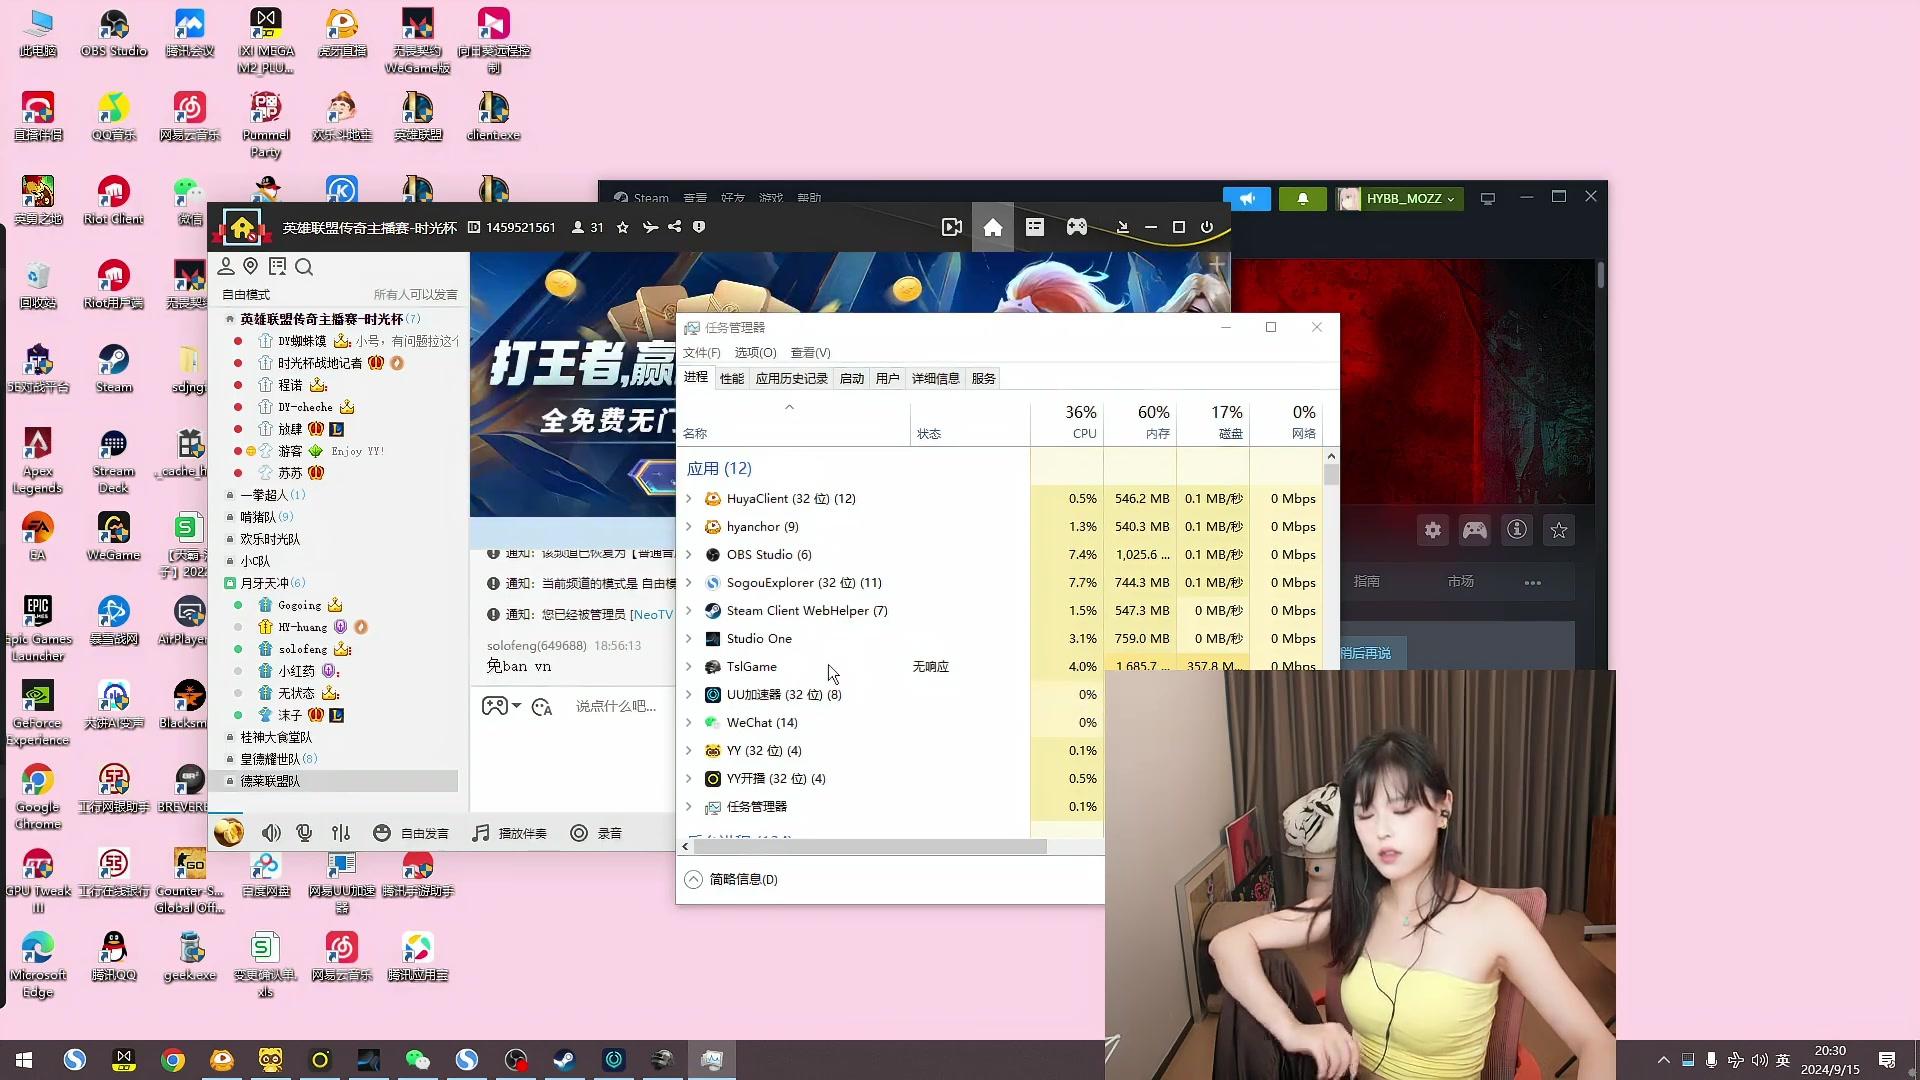Image resolution: width=1920 pixels, height=1080 pixels.
Task: Click user solofeng in YY channel list
Action: pos(303,649)
